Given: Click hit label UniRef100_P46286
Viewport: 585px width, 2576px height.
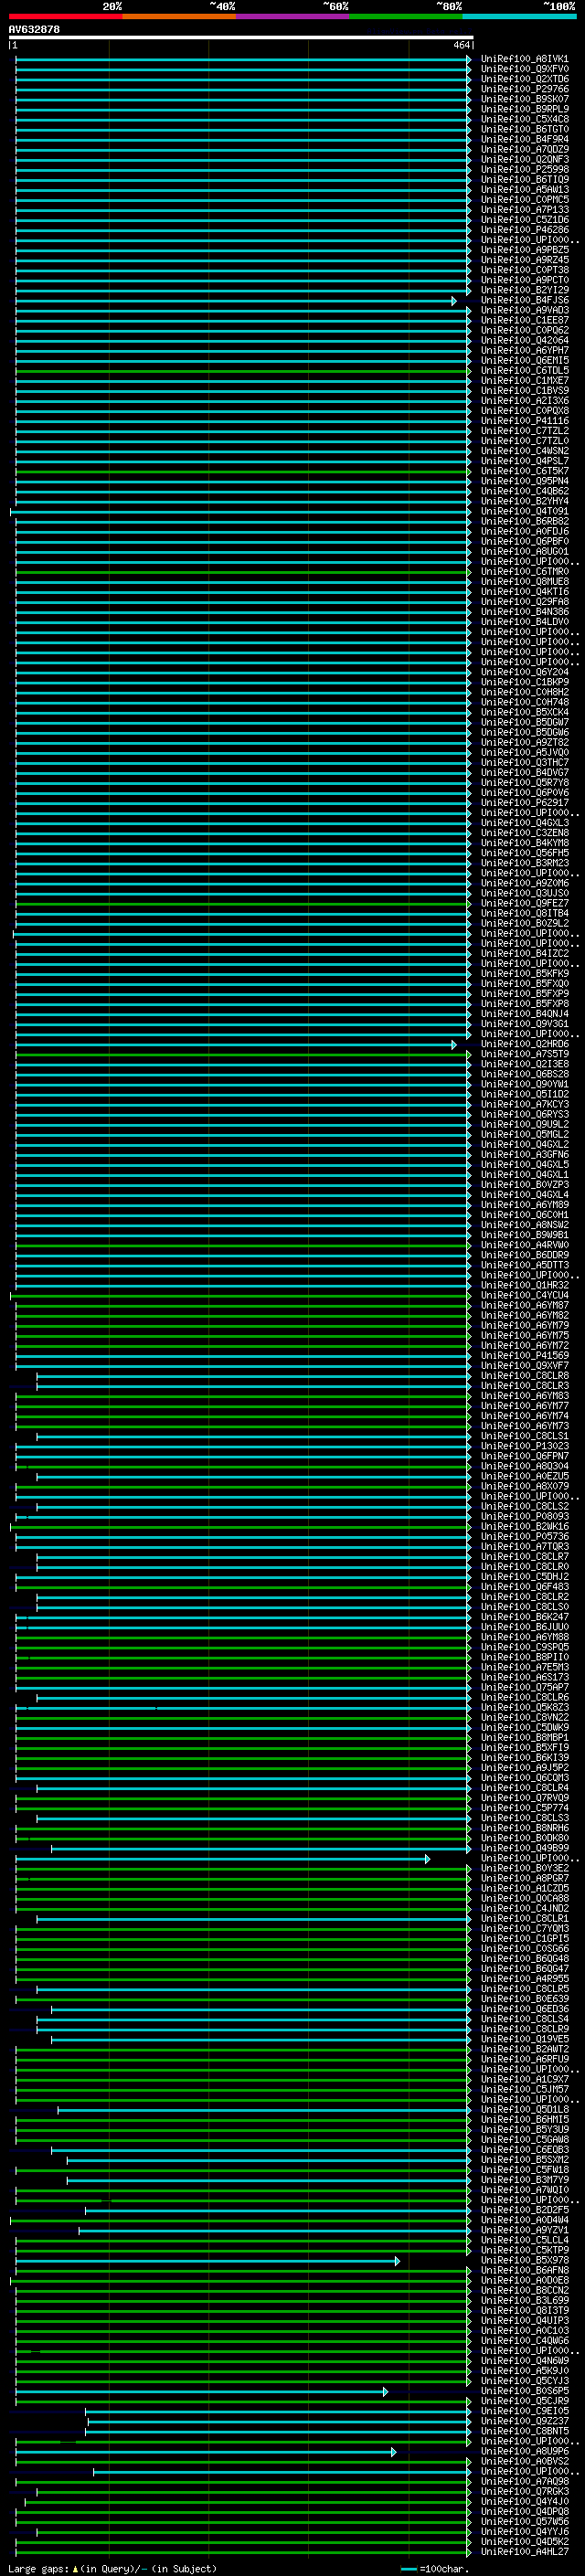Looking at the screenshot, I should pyautogui.click(x=524, y=230).
